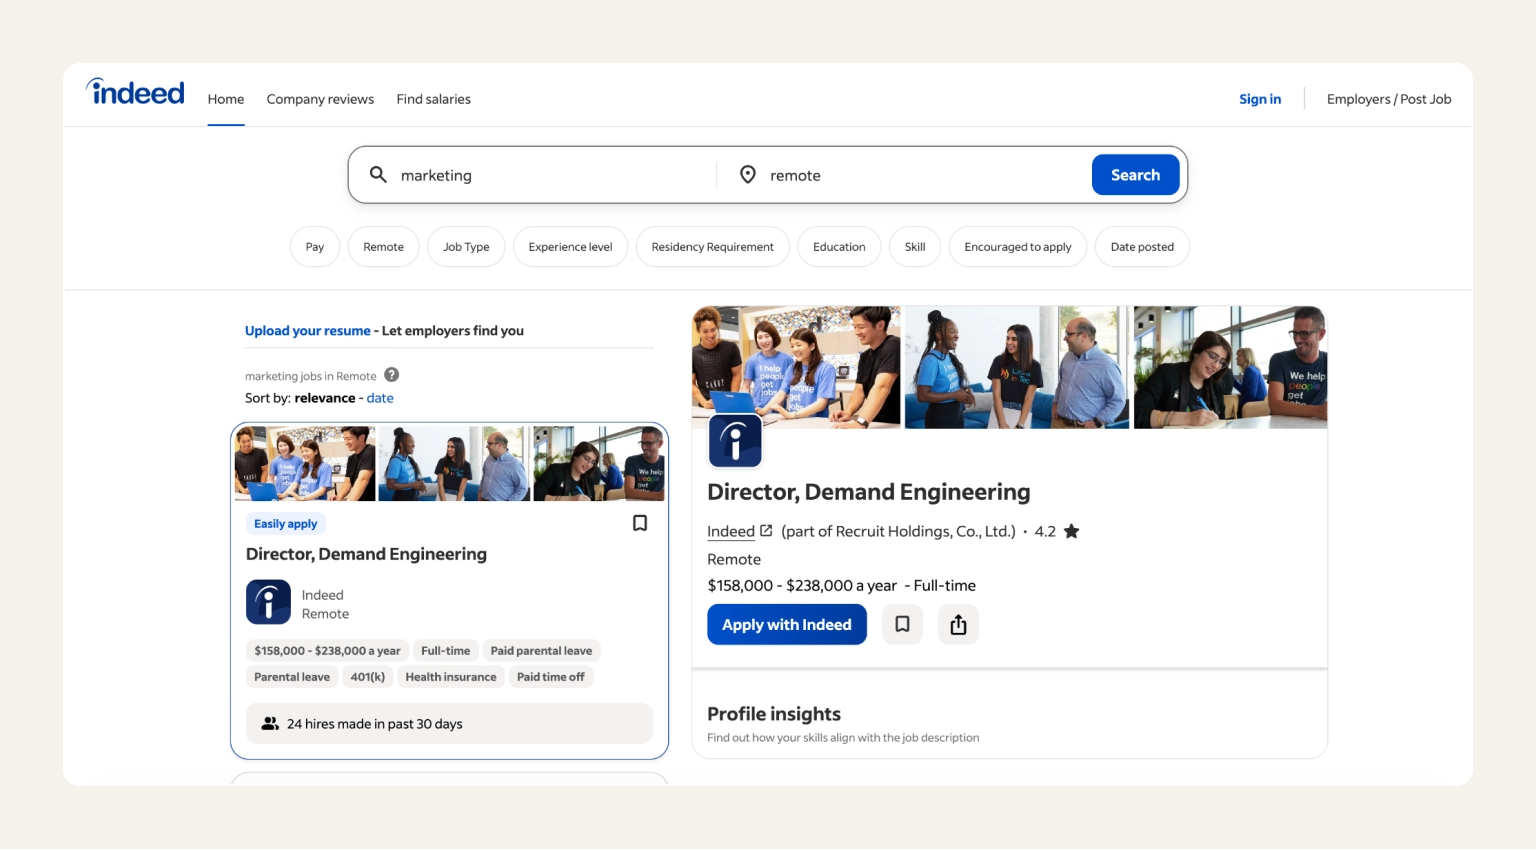Click the Easily apply badge on the job card

tap(285, 524)
